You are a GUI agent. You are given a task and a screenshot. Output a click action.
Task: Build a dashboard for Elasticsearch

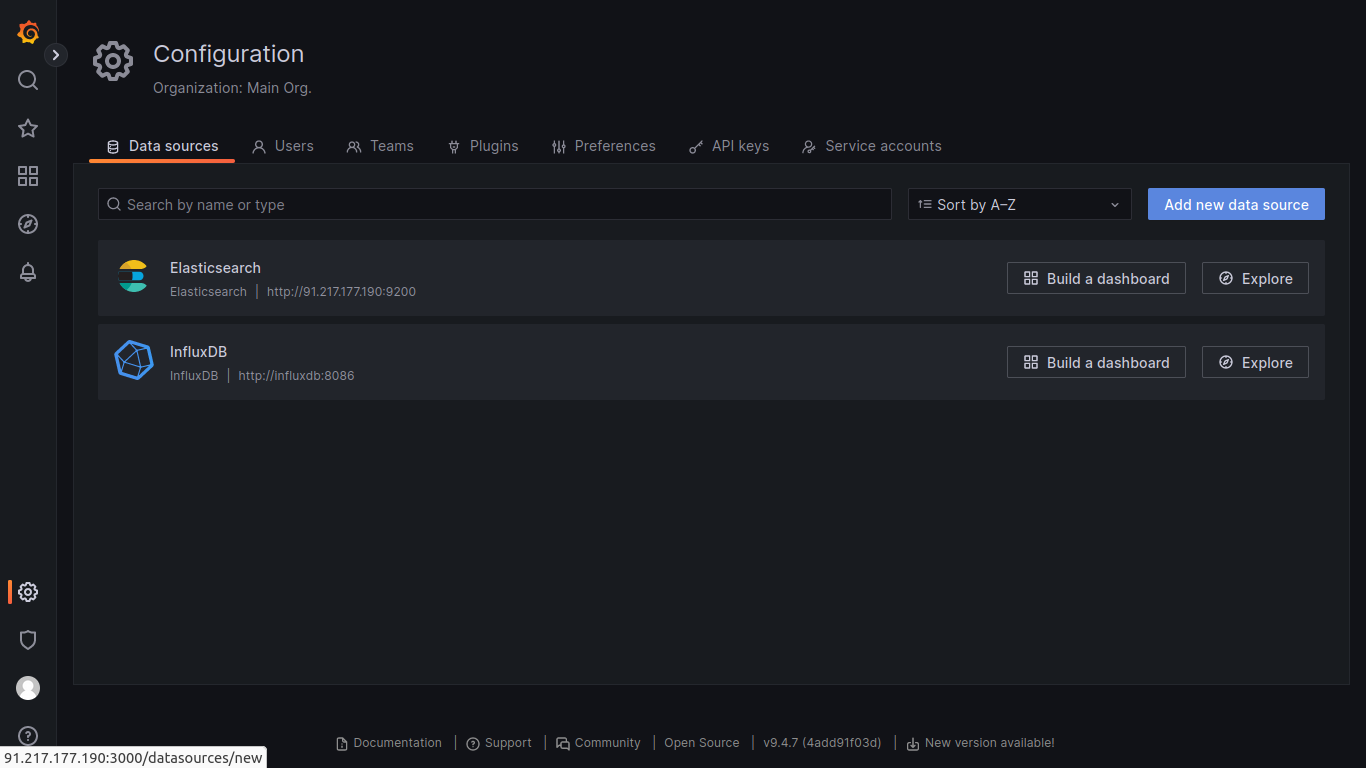point(1096,278)
